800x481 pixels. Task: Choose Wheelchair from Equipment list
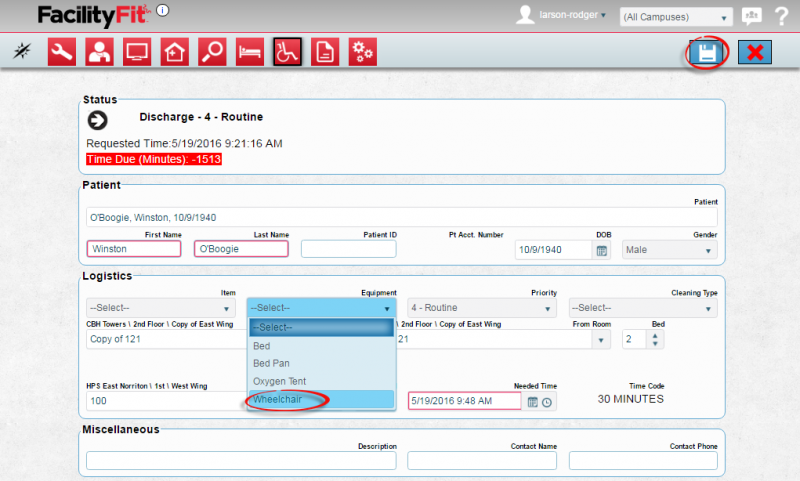coord(321,399)
